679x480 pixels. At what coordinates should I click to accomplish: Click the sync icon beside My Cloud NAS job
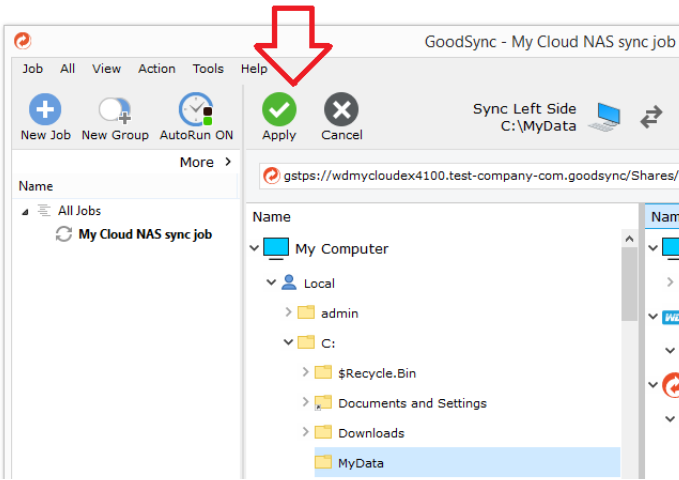[x=64, y=234]
